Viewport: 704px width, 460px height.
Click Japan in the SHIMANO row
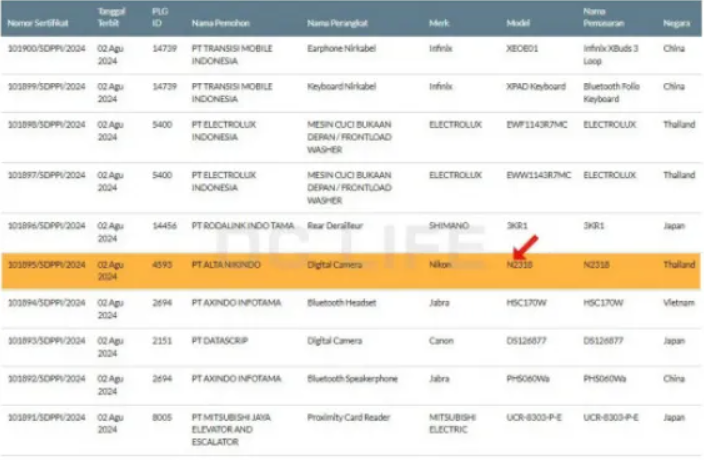tap(674, 225)
